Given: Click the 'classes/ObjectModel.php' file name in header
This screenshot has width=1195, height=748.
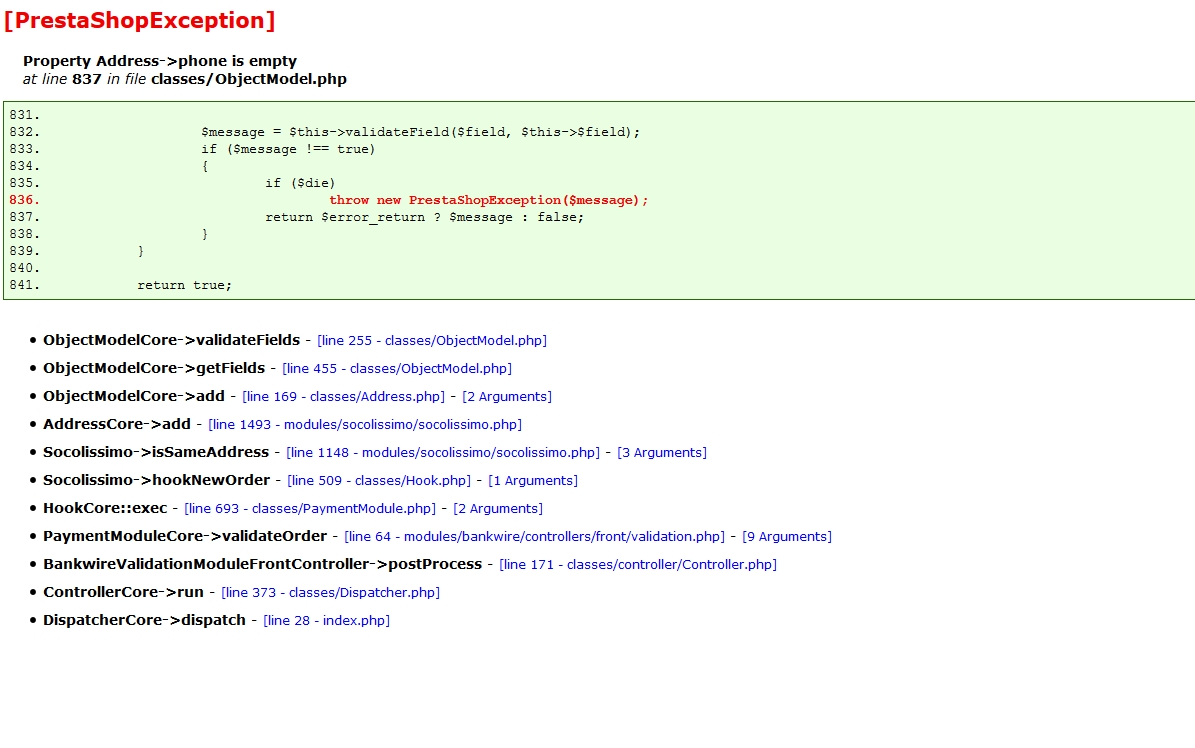Looking at the screenshot, I should (x=248, y=79).
